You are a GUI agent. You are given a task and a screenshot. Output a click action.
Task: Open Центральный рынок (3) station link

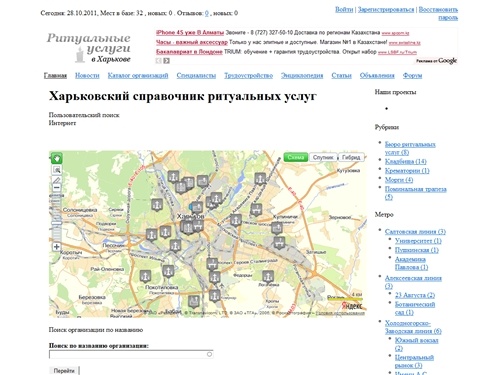point(414,361)
